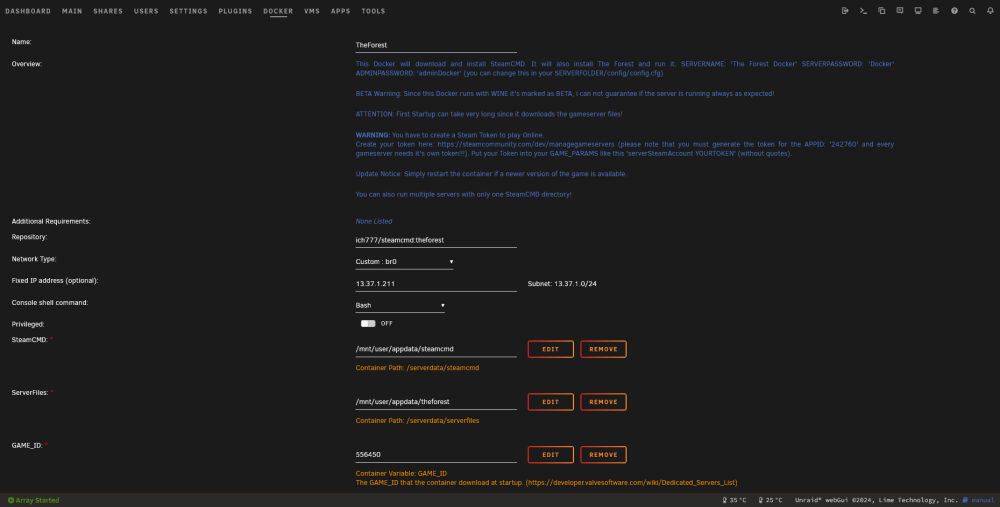
Task: Click the Unraid webGui copyright text
Action: [876, 501]
